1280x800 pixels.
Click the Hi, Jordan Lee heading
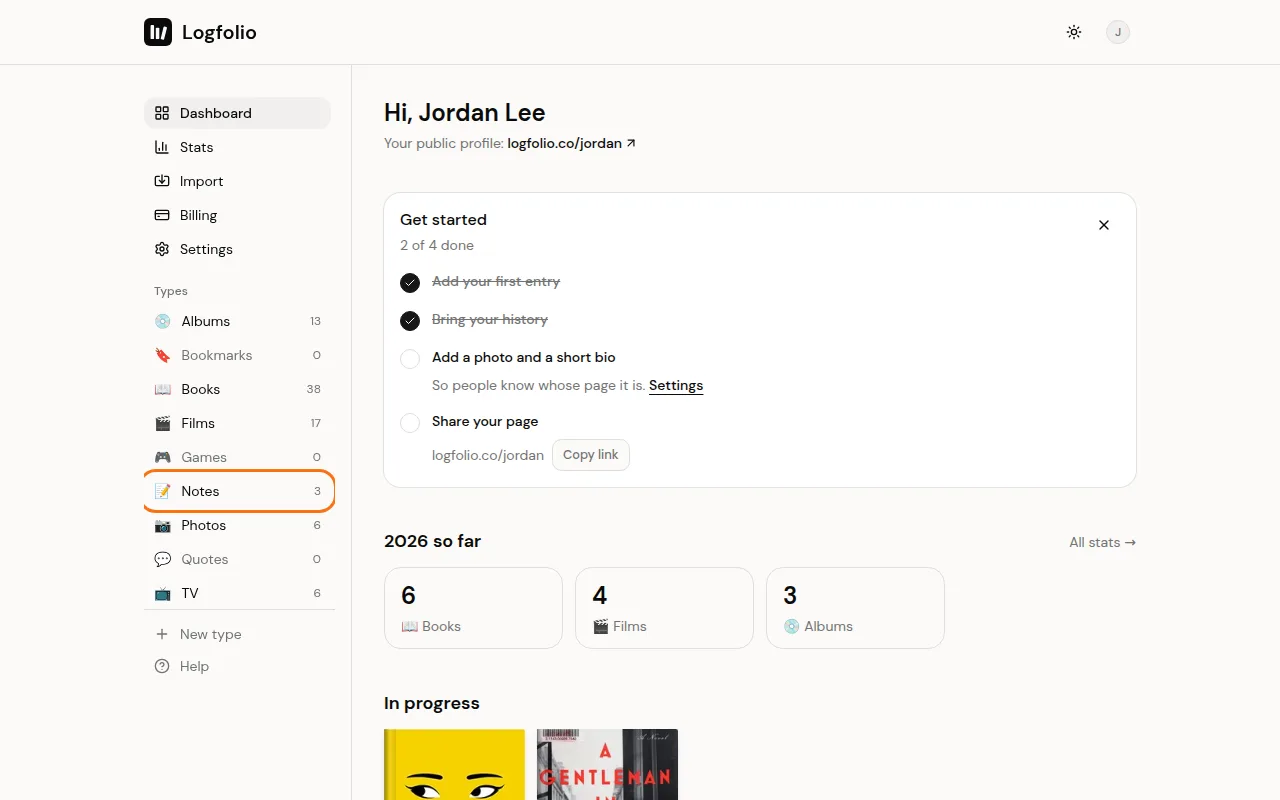pos(465,113)
